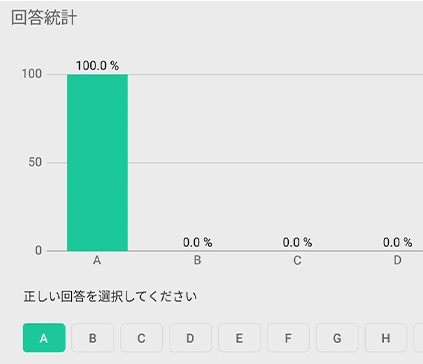Select answer A as correct
423x364 pixels.
(x=44, y=338)
